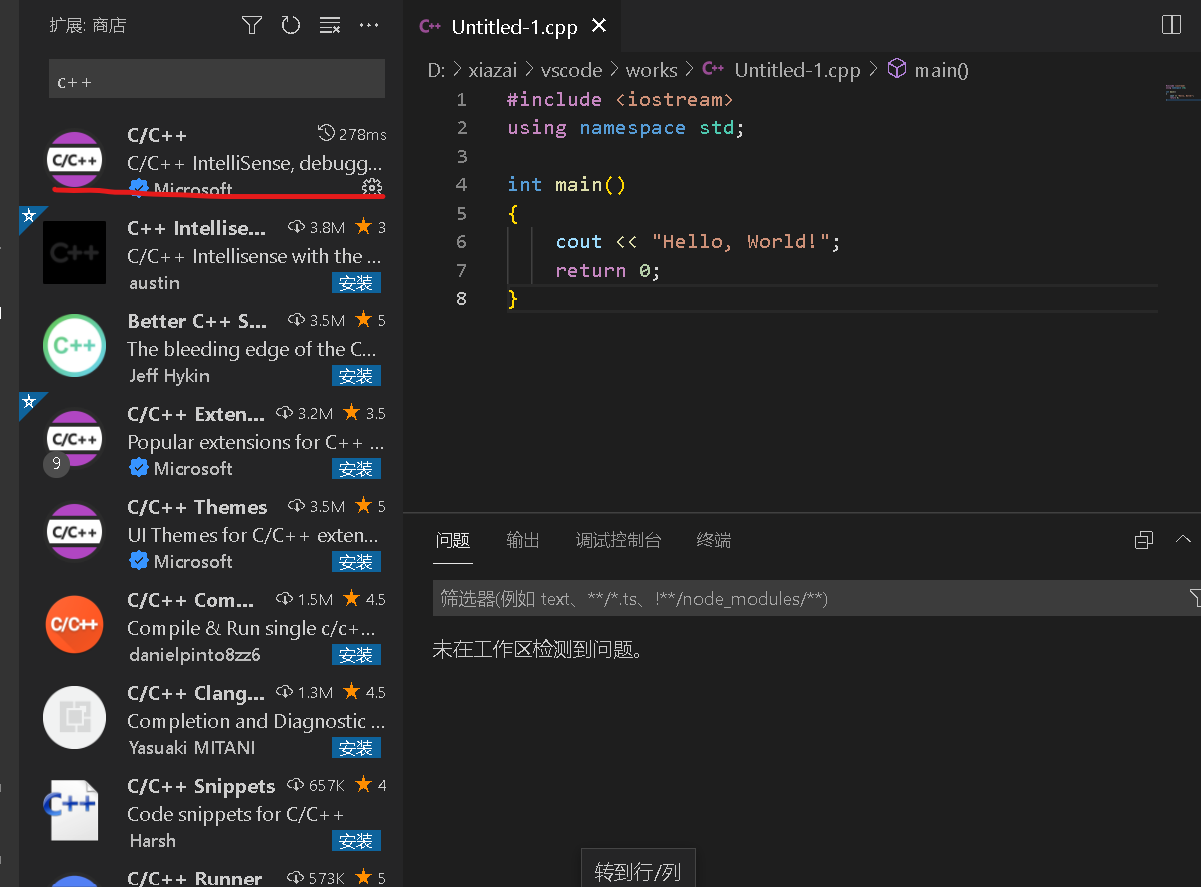
Task: Click the extension search box containing c++
Action: (x=217, y=79)
